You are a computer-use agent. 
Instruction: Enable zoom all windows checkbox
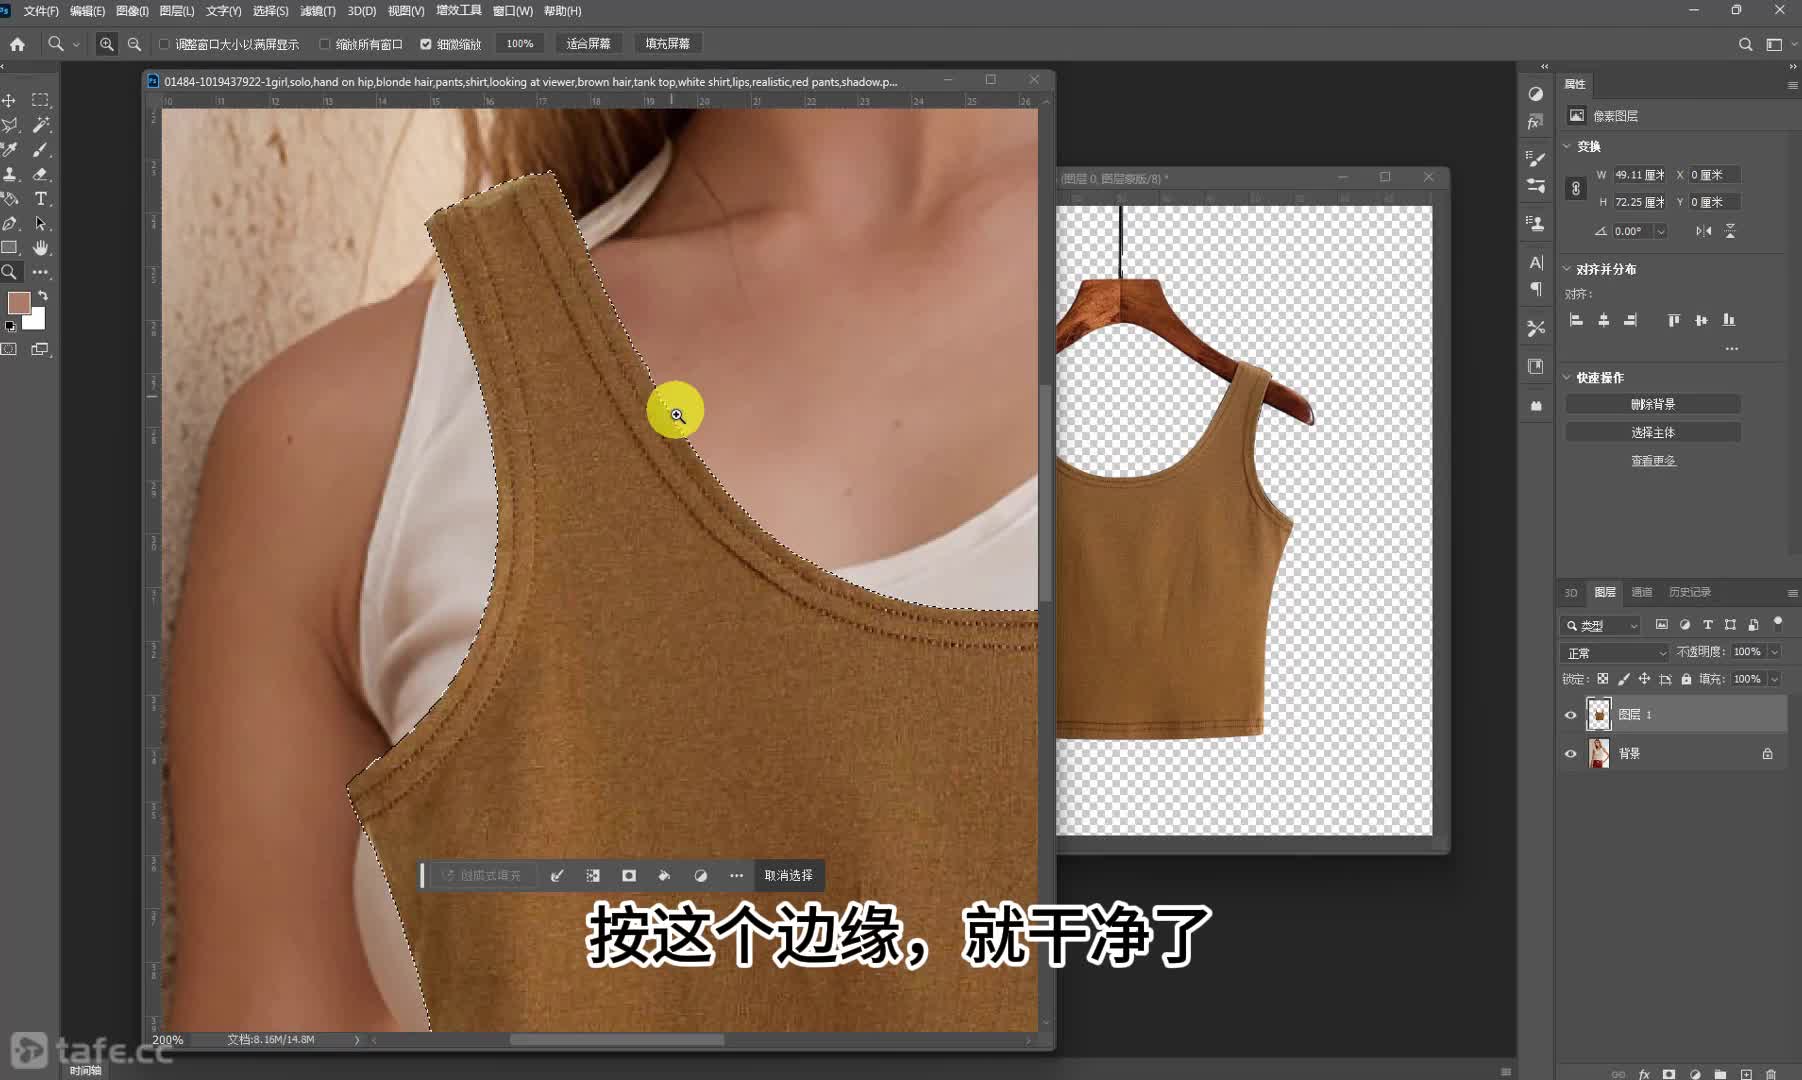point(325,44)
